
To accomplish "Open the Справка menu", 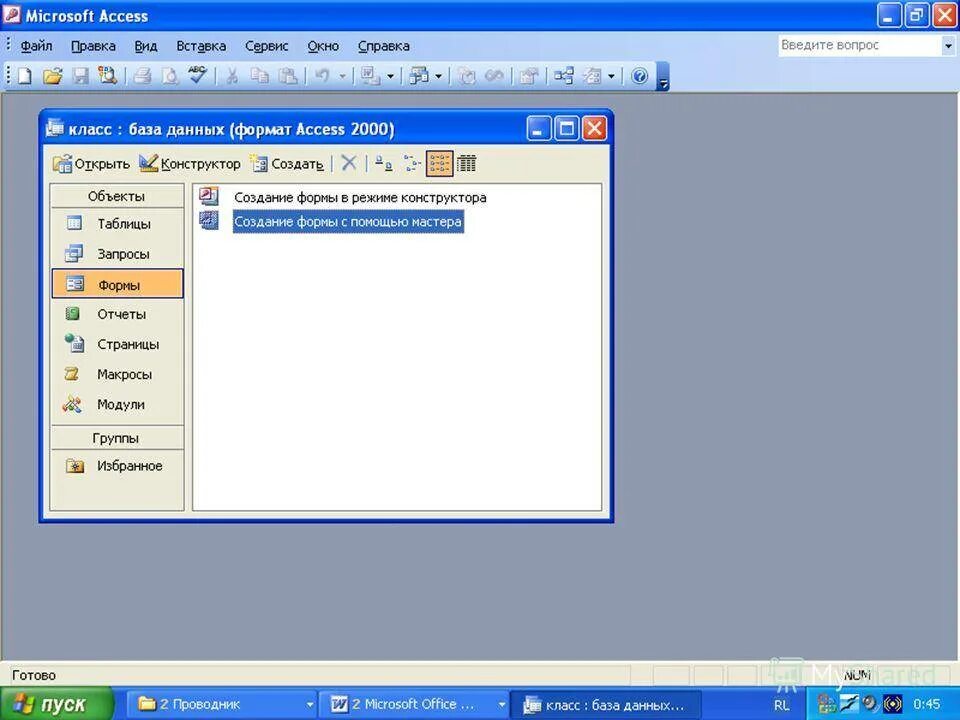I will (383, 46).
